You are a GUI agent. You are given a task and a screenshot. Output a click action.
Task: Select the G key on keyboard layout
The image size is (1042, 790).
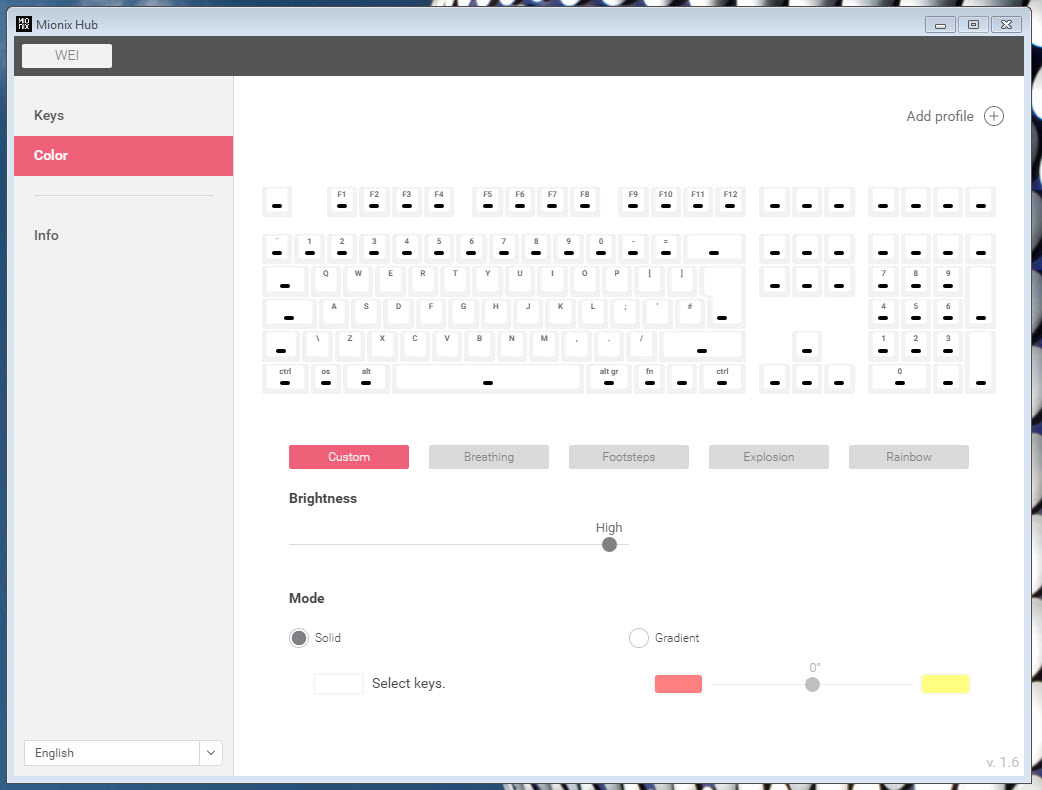pyautogui.click(x=463, y=313)
